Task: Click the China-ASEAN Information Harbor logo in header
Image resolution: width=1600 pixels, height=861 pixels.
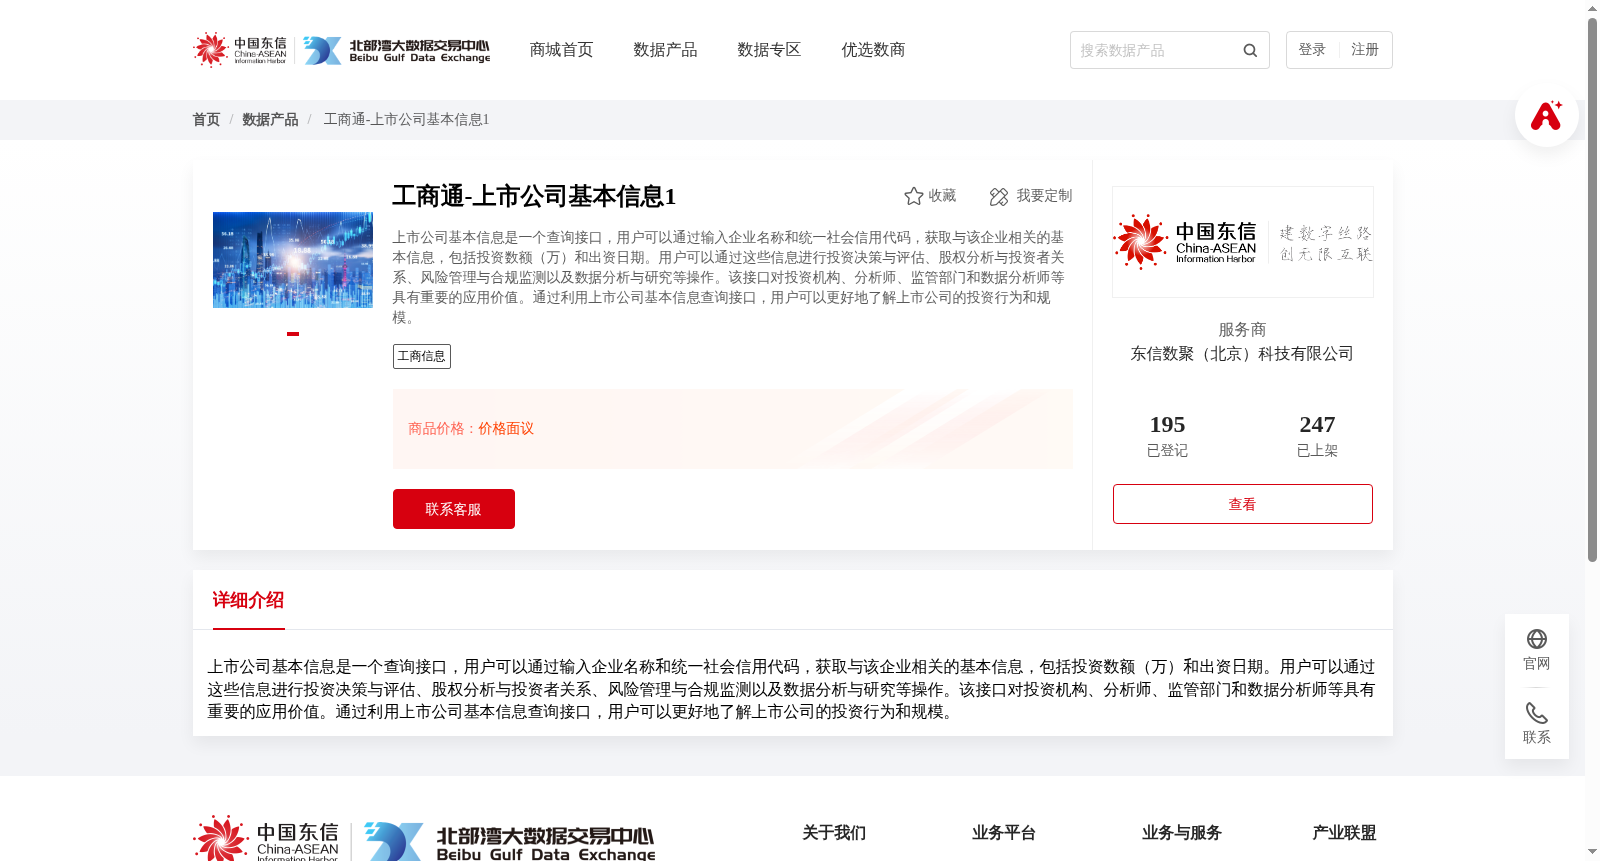Action: click(x=240, y=50)
